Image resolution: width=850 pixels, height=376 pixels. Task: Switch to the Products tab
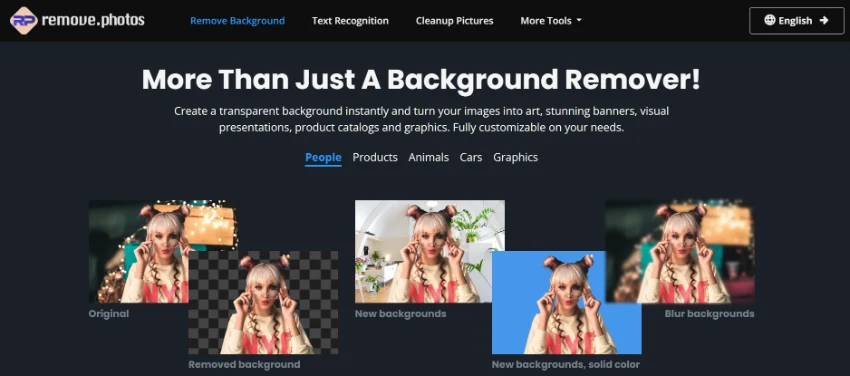(x=375, y=158)
